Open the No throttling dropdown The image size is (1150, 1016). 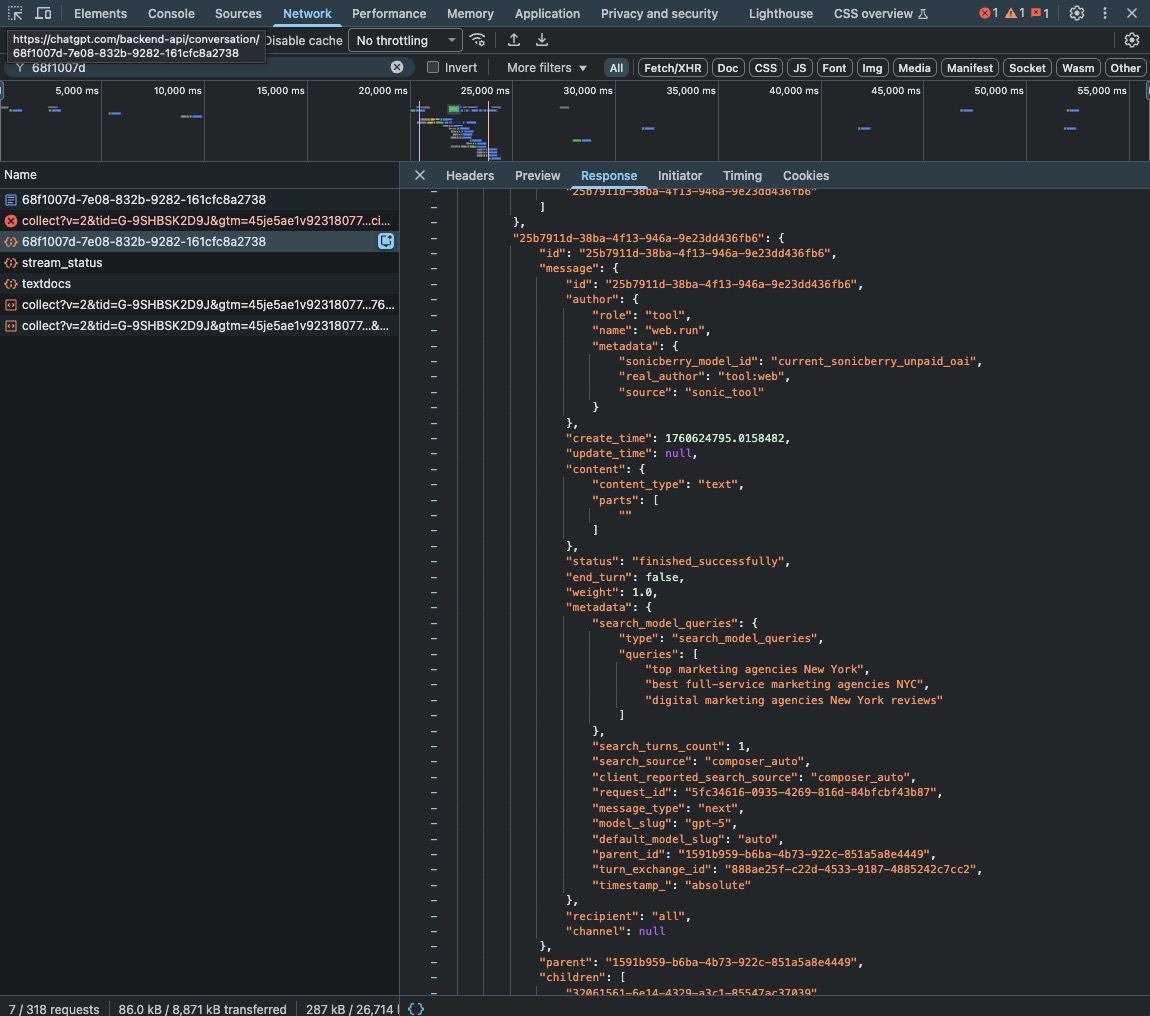pos(405,40)
